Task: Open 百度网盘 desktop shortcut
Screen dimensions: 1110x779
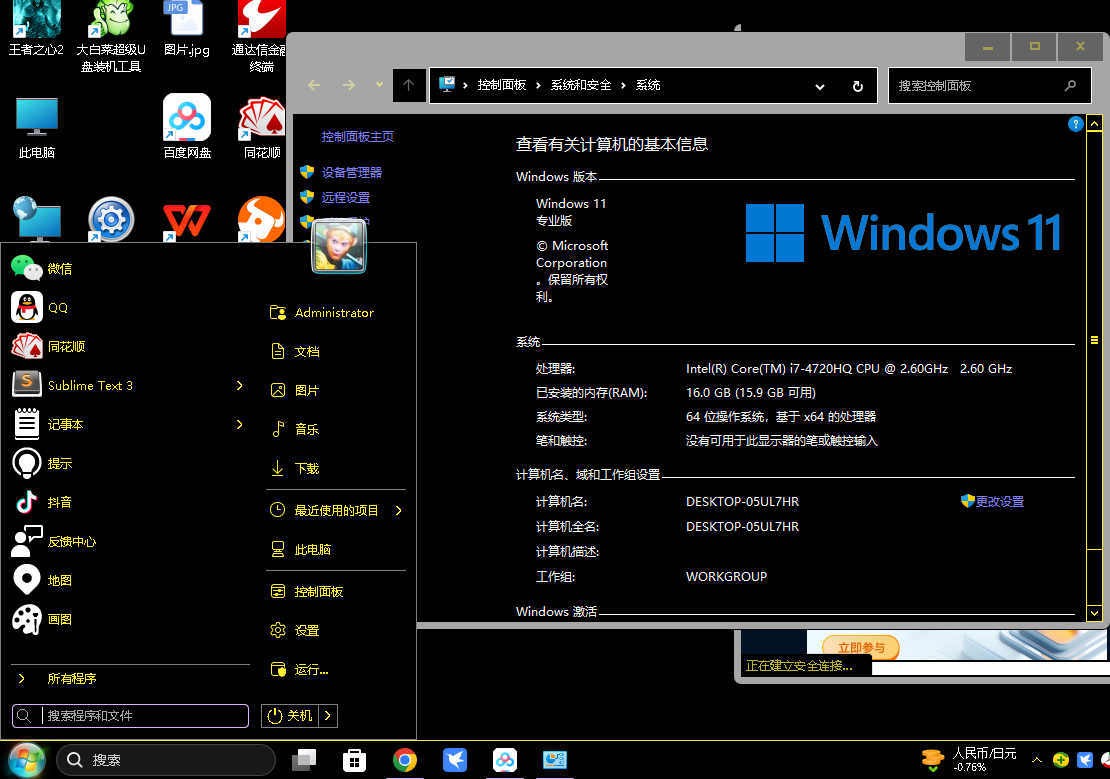Action: (x=187, y=127)
